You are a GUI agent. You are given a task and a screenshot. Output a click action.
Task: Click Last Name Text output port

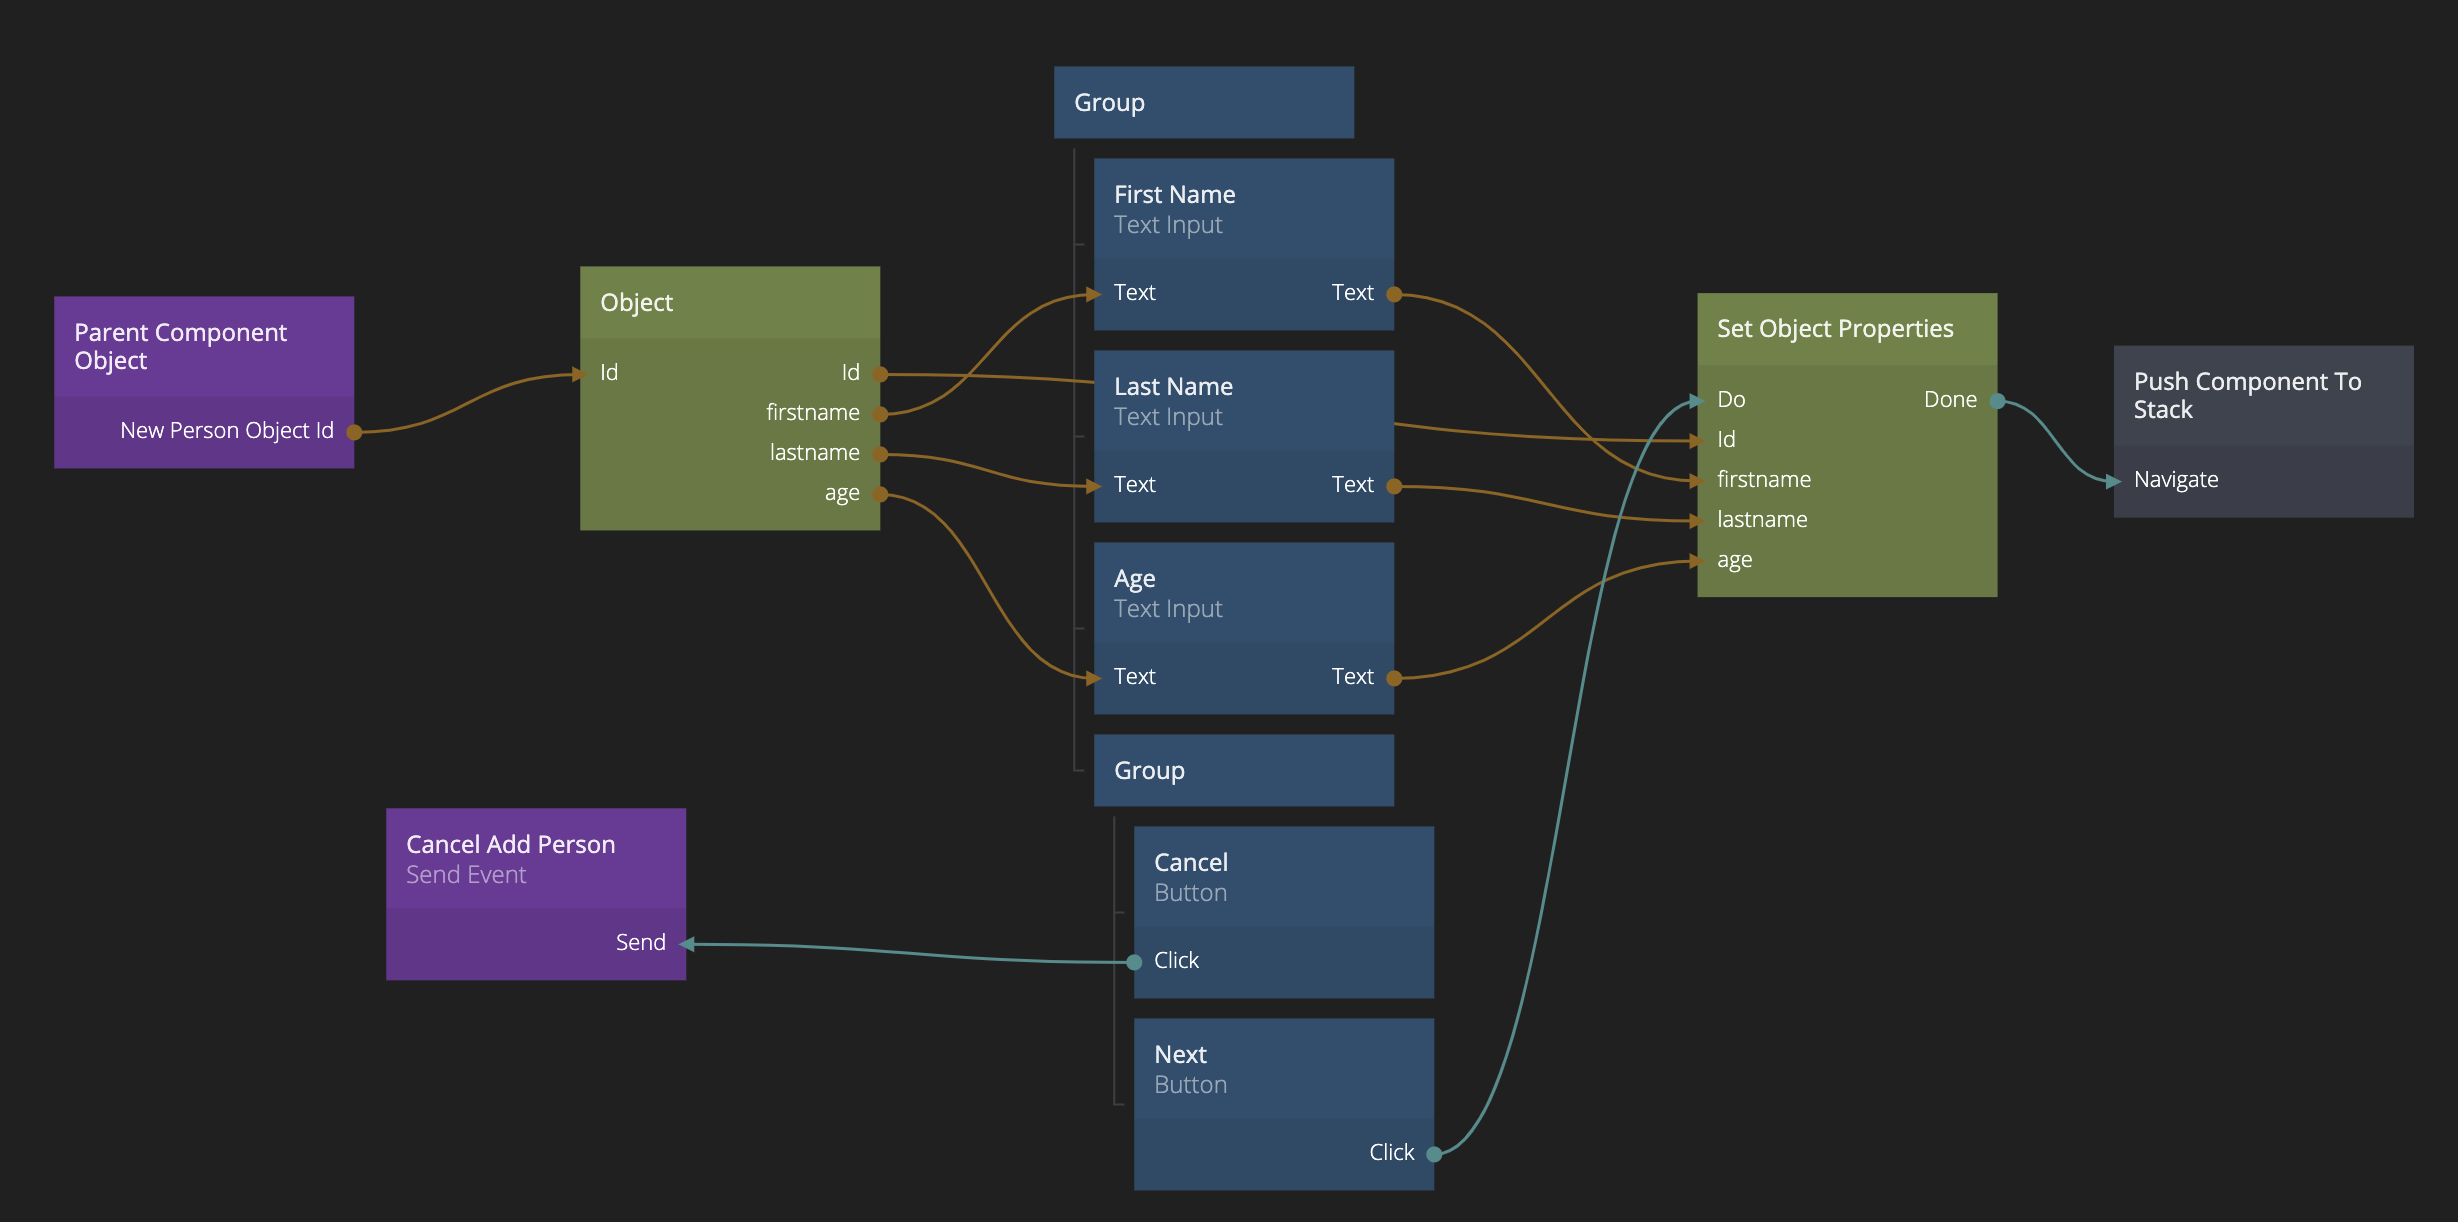point(1394,486)
